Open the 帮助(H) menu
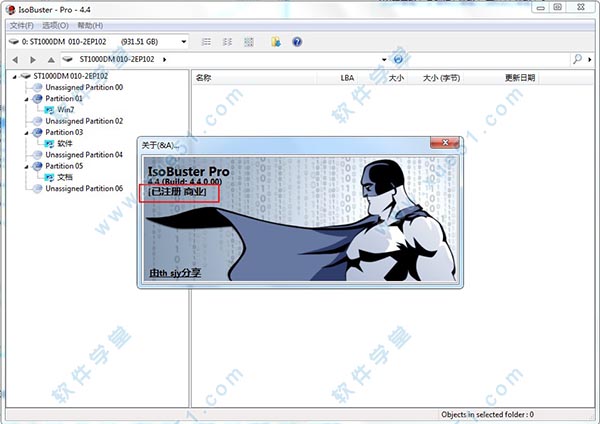 [x=90, y=26]
